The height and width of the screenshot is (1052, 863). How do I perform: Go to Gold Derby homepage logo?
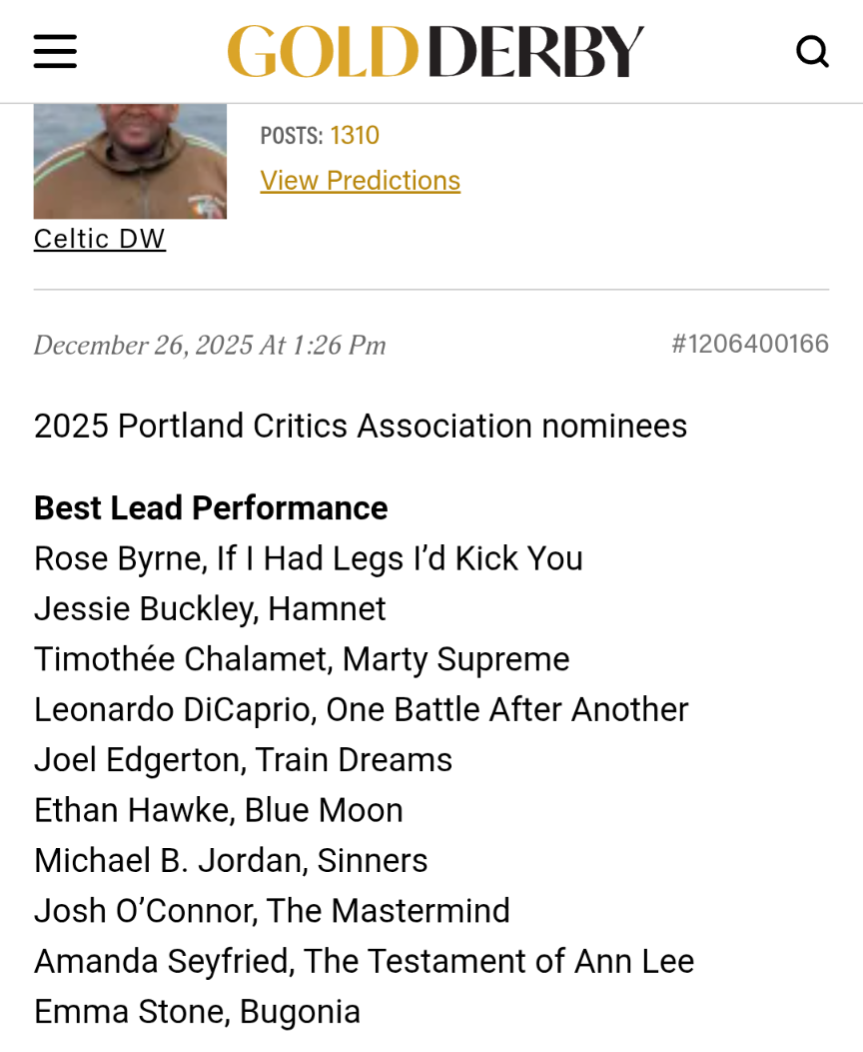coord(436,51)
